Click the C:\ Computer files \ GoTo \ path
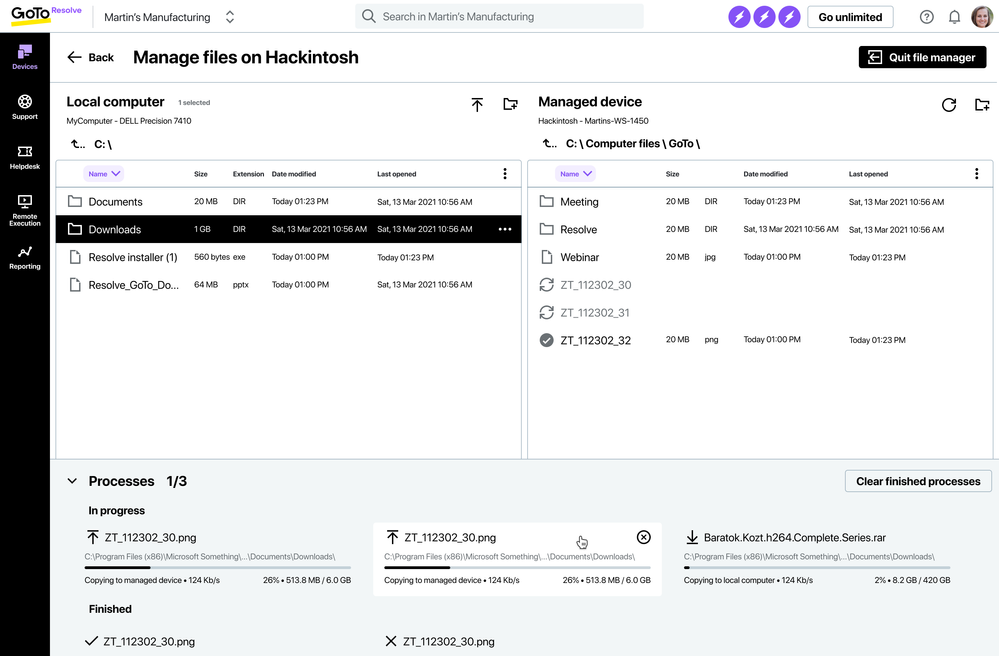Image resolution: width=999 pixels, height=656 pixels. tap(633, 143)
